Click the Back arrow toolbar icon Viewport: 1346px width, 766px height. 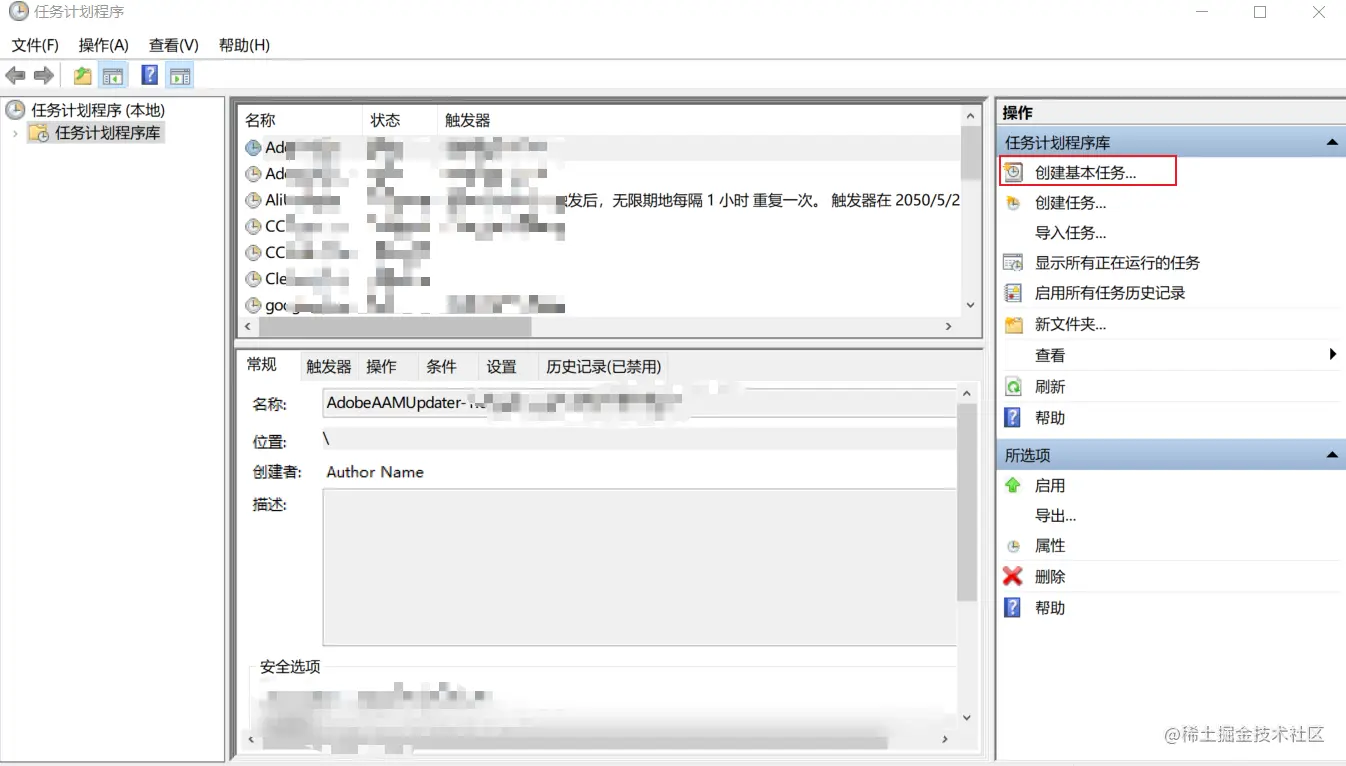click(15, 76)
